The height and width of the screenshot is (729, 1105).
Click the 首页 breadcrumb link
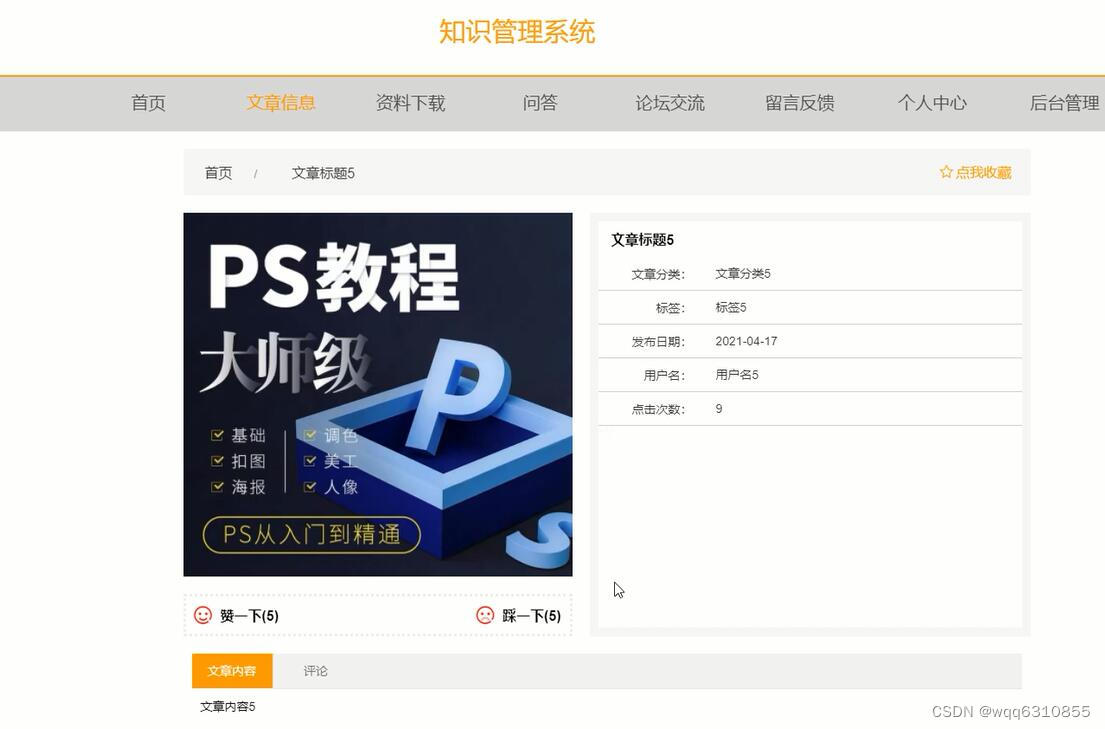coord(218,173)
